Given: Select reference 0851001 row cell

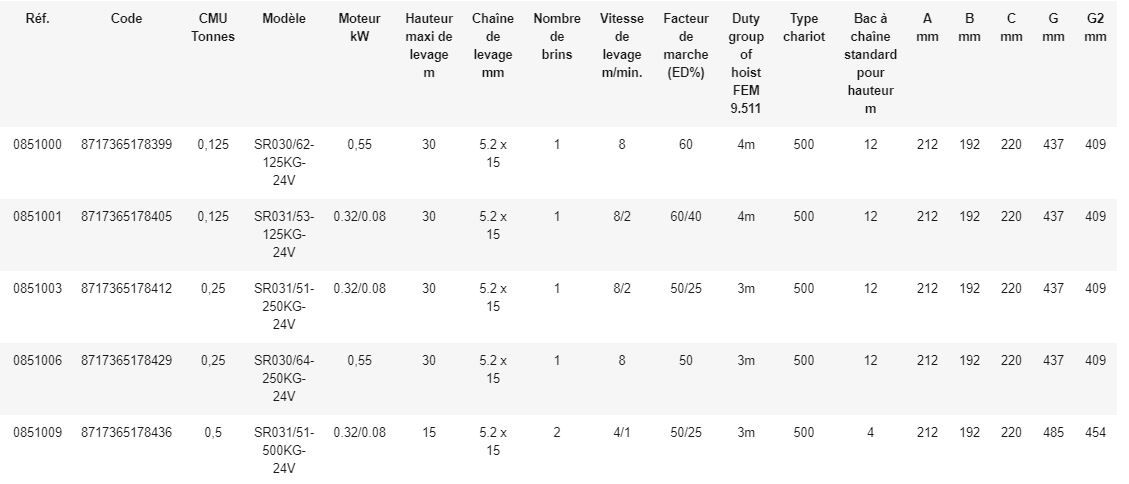Looking at the screenshot, I should click(x=38, y=217).
